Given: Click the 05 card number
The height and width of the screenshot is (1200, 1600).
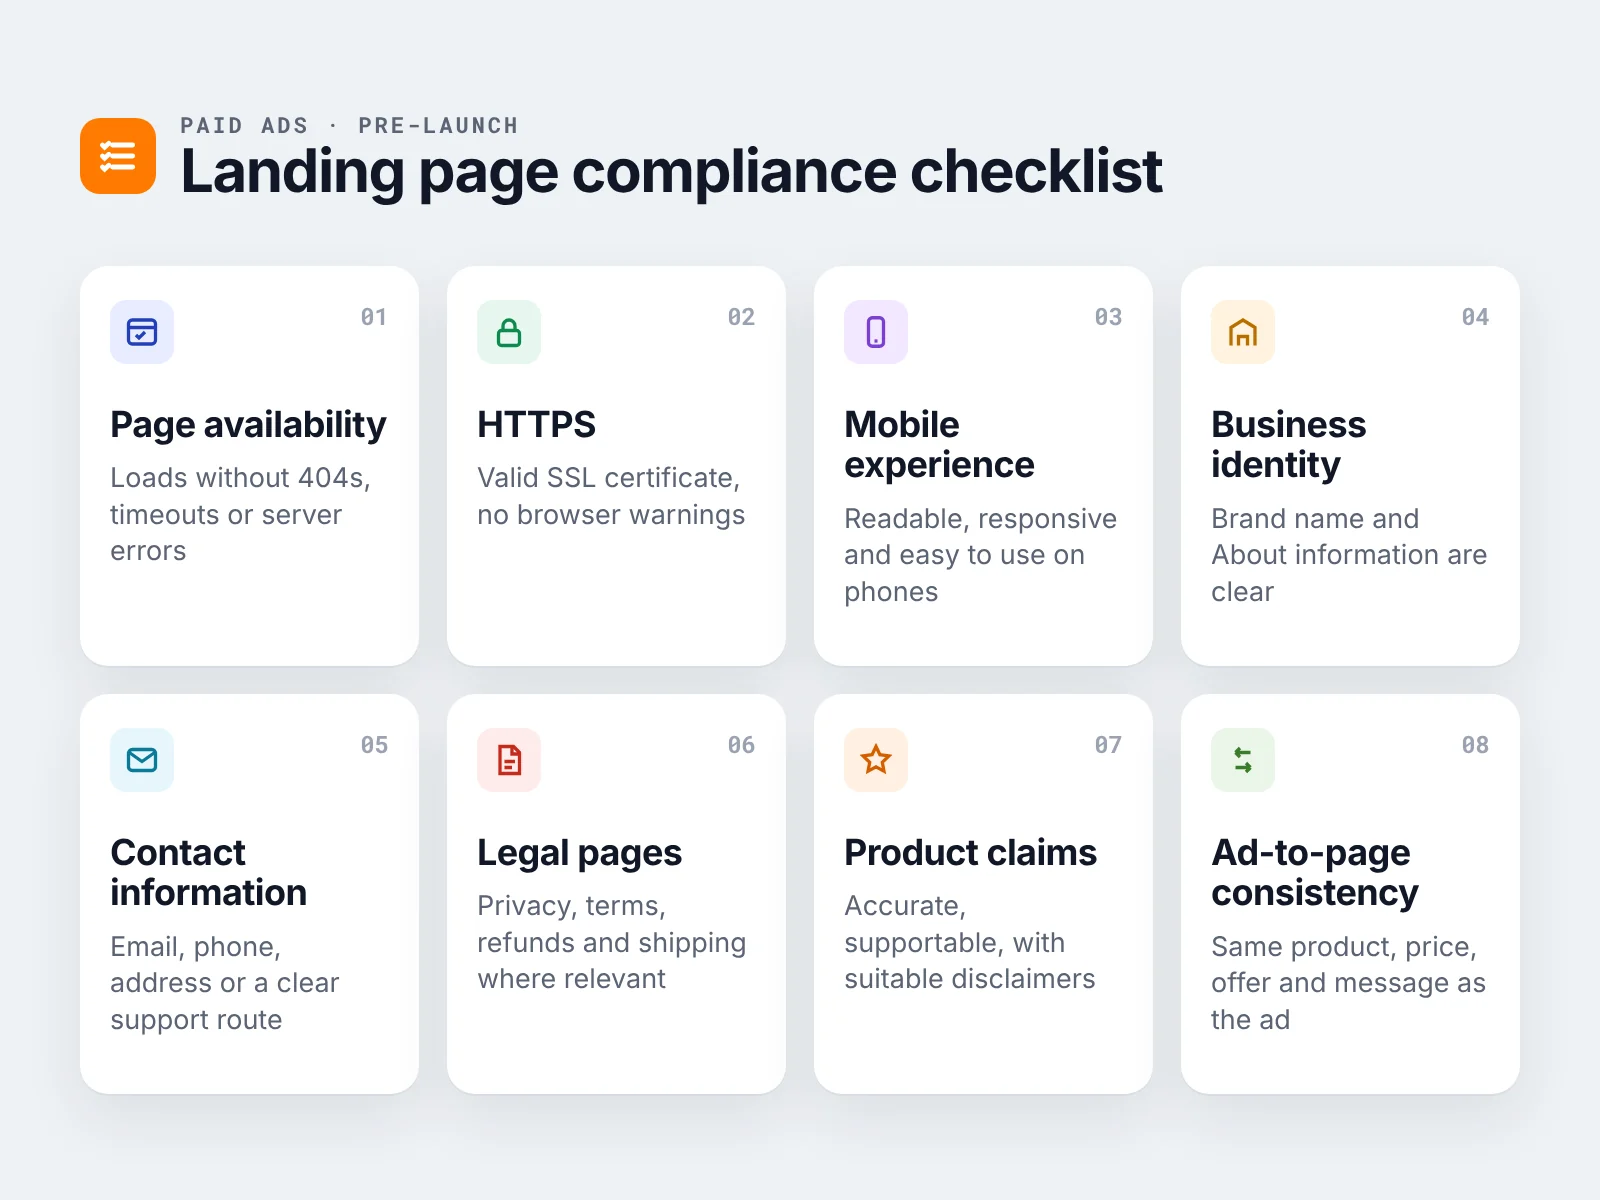Looking at the screenshot, I should tap(374, 745).
